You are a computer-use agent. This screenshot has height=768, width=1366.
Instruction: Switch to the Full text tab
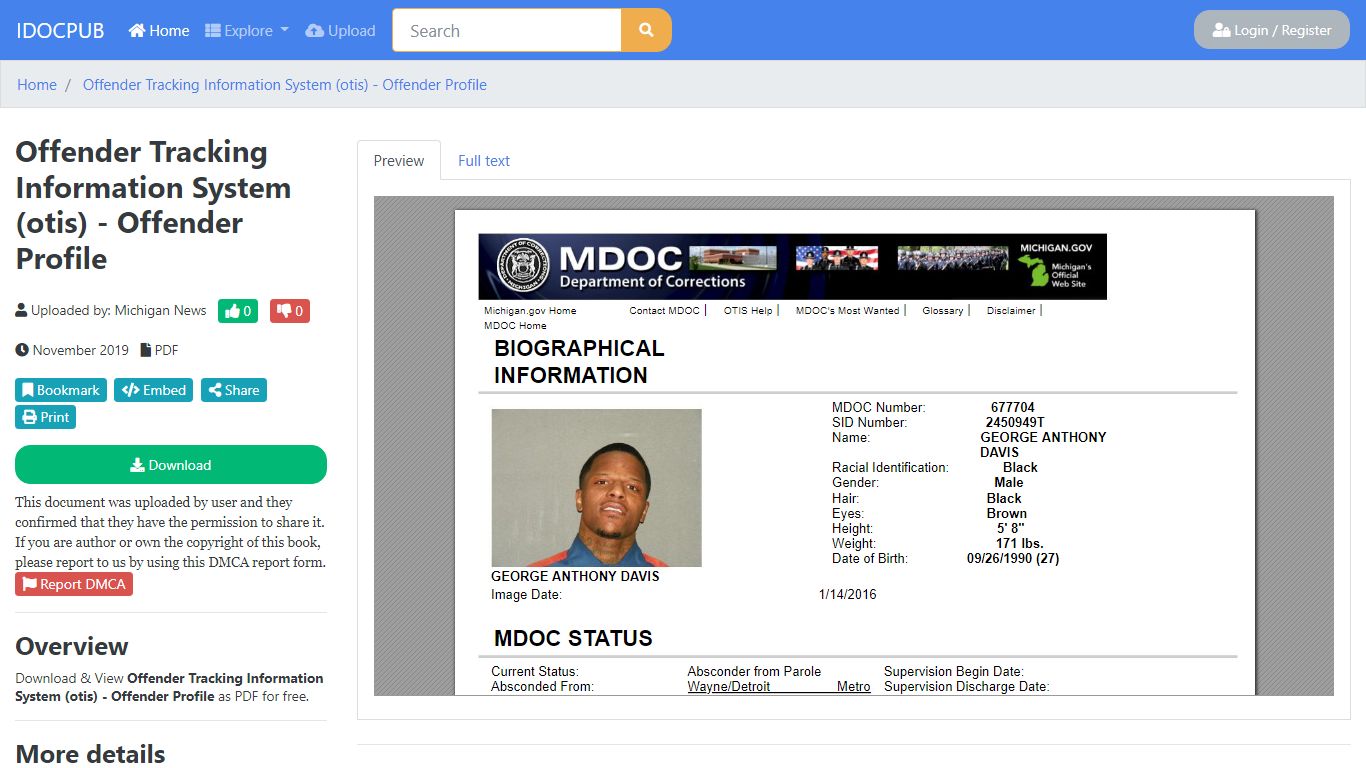point(484,160)
